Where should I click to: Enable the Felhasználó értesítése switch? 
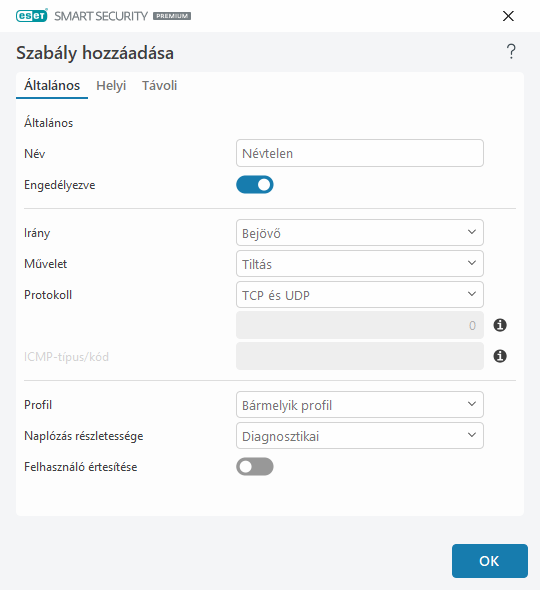click(255, 467)
